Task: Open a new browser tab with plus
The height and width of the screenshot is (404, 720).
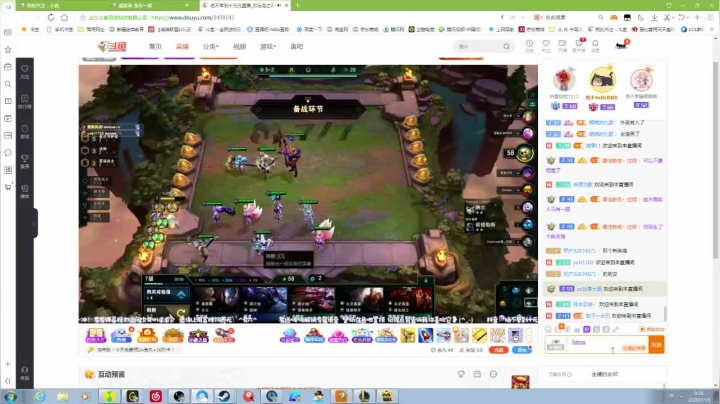Action: coord(298,5)
